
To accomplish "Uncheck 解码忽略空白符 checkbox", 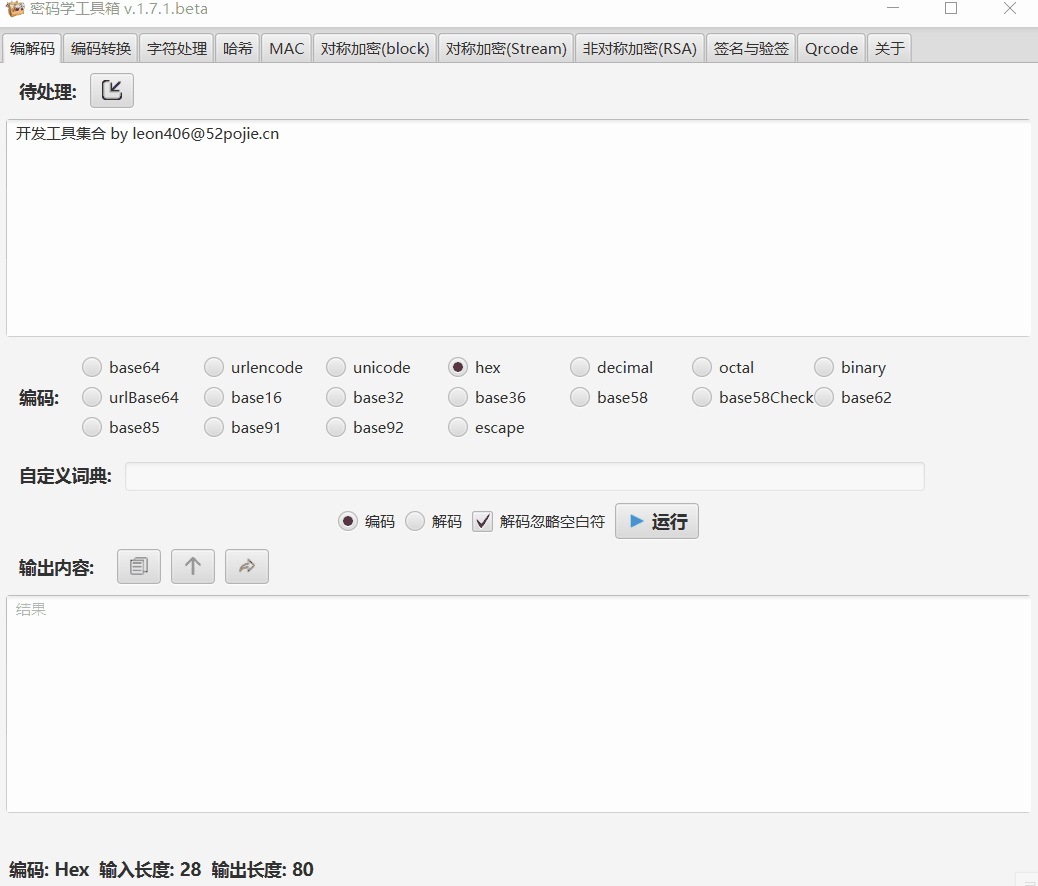I will [x=482, y=521].
